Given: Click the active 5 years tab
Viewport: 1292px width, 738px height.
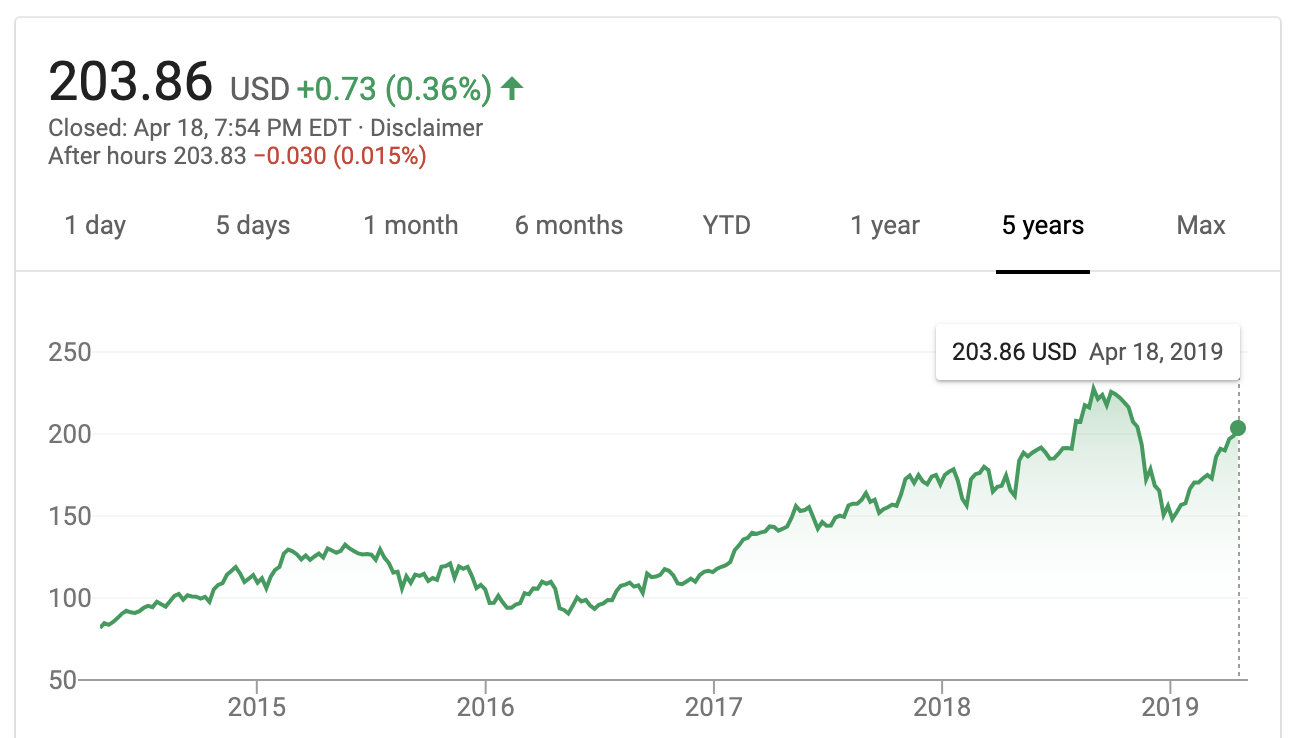Looking at the screenshot, I should [x=1043, y=225].
